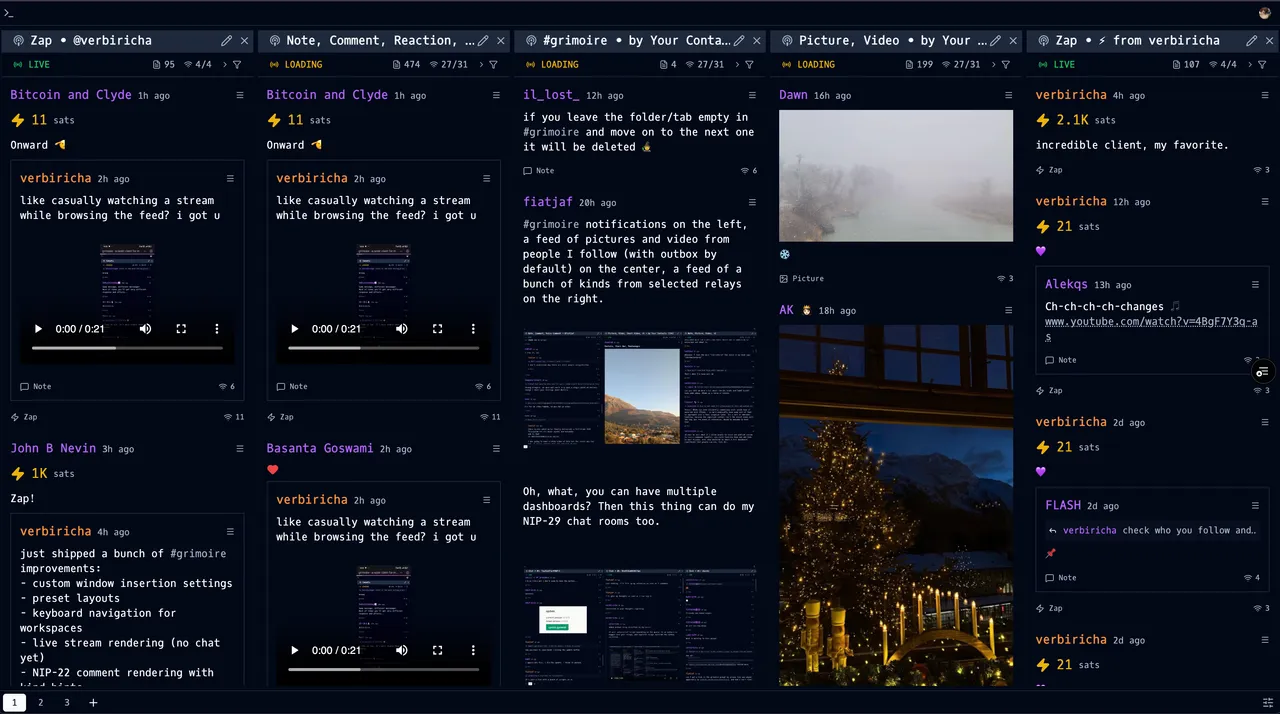Switch to workspace tab 3
The width and height of the screenshot is (1280, 714).
point(67,703)
